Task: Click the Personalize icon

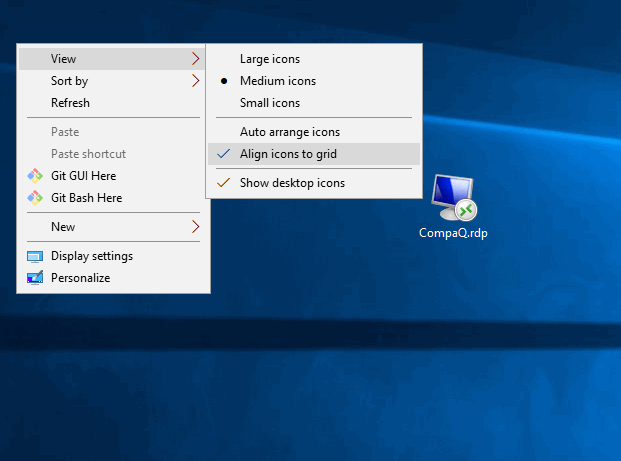Action: [x=35, y=278]
